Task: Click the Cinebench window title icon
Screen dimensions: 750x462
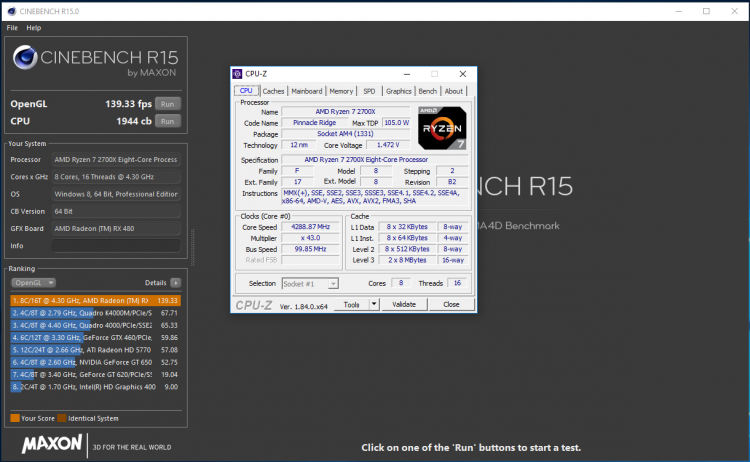Action: click(x=11, y=11)
